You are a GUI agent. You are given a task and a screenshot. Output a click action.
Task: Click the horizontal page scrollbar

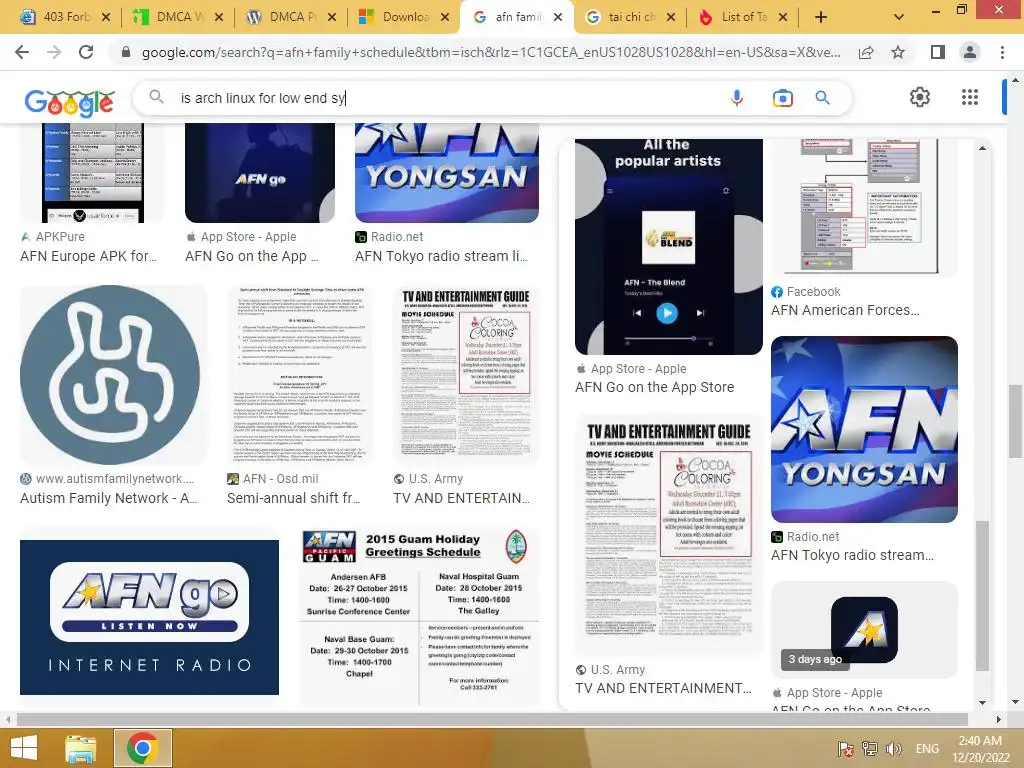pyautogui.click(x=493, y=719)
